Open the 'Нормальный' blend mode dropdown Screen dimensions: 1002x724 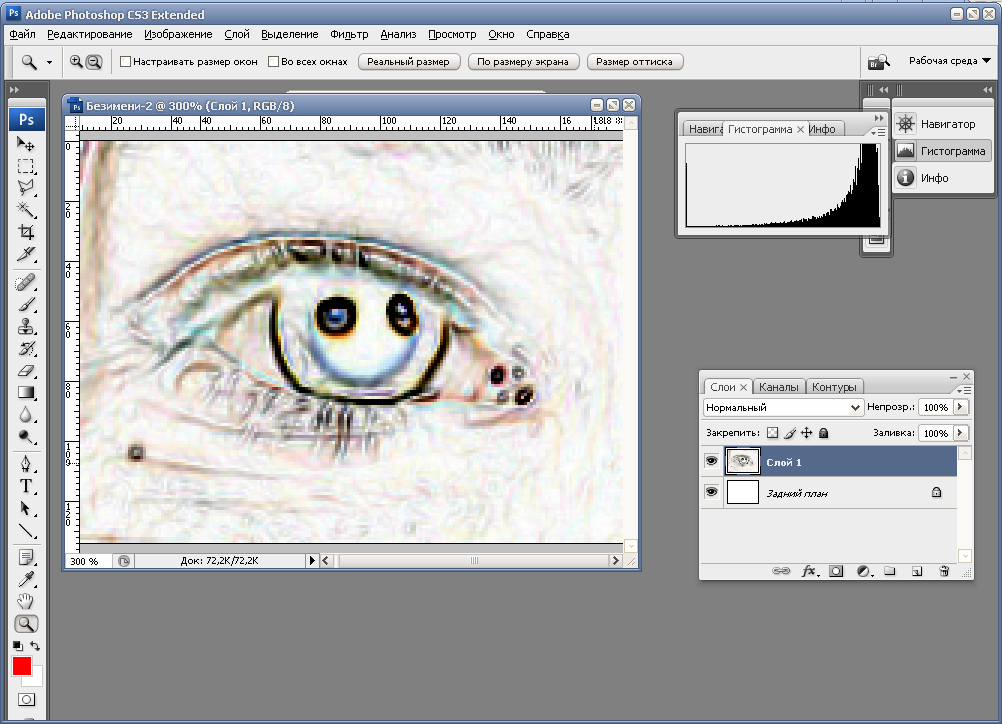(x=783, y=408)
